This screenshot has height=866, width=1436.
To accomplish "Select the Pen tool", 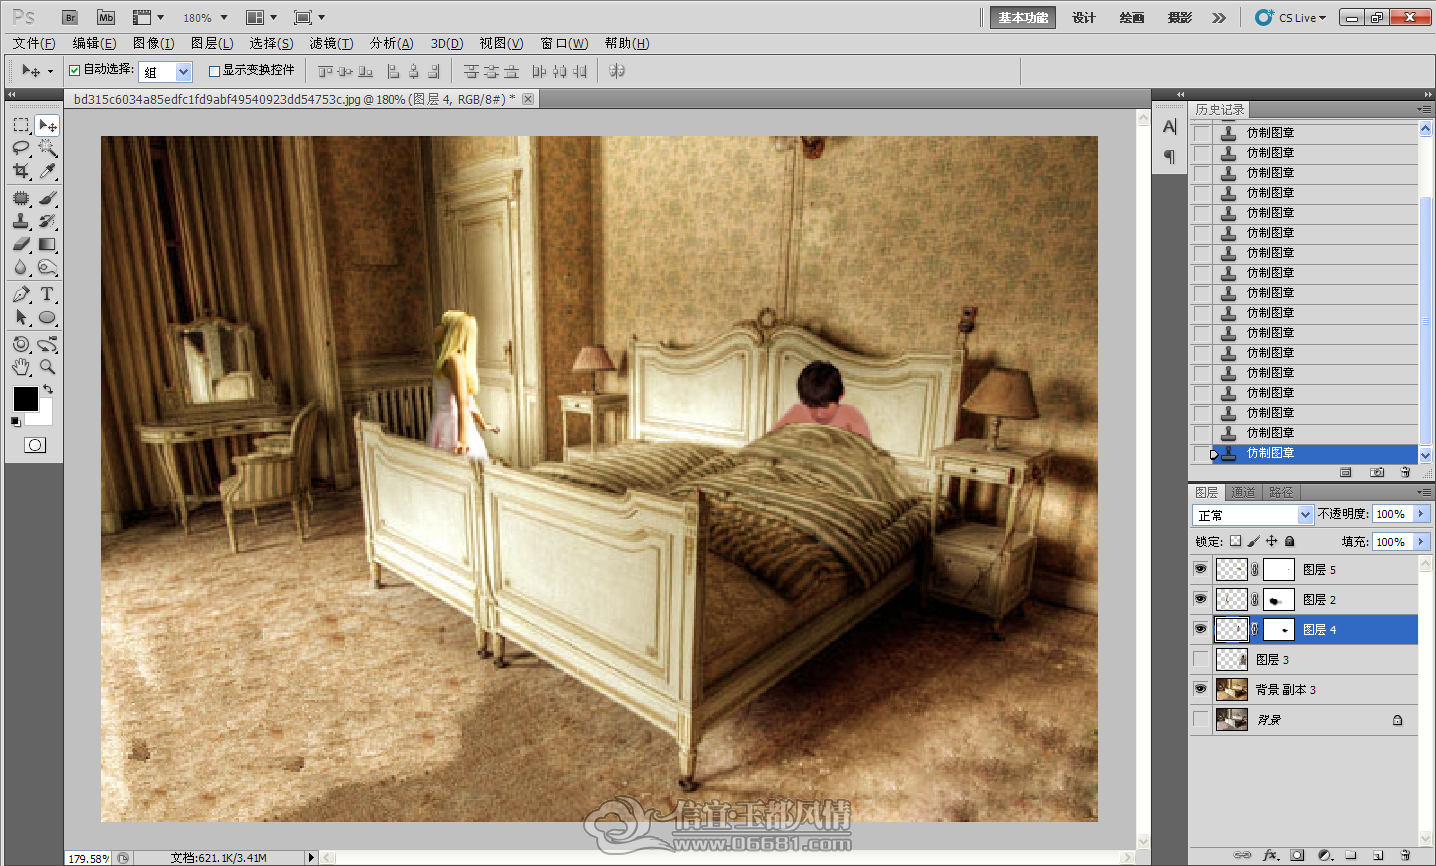I will point(21,294).
